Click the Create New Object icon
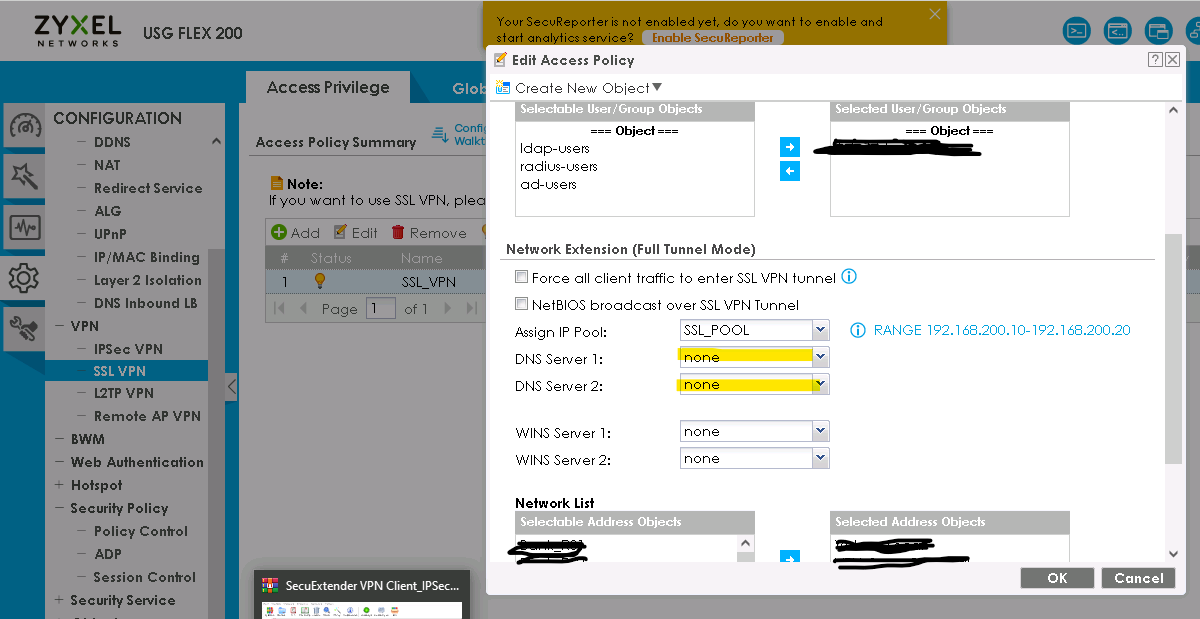The image size is (1200, 619). 503,87
